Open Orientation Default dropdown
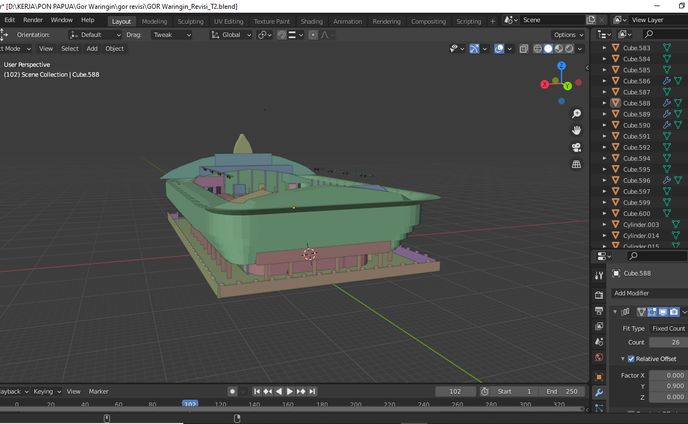The height and width of the screenshot is (424, 688). point(95,35)
